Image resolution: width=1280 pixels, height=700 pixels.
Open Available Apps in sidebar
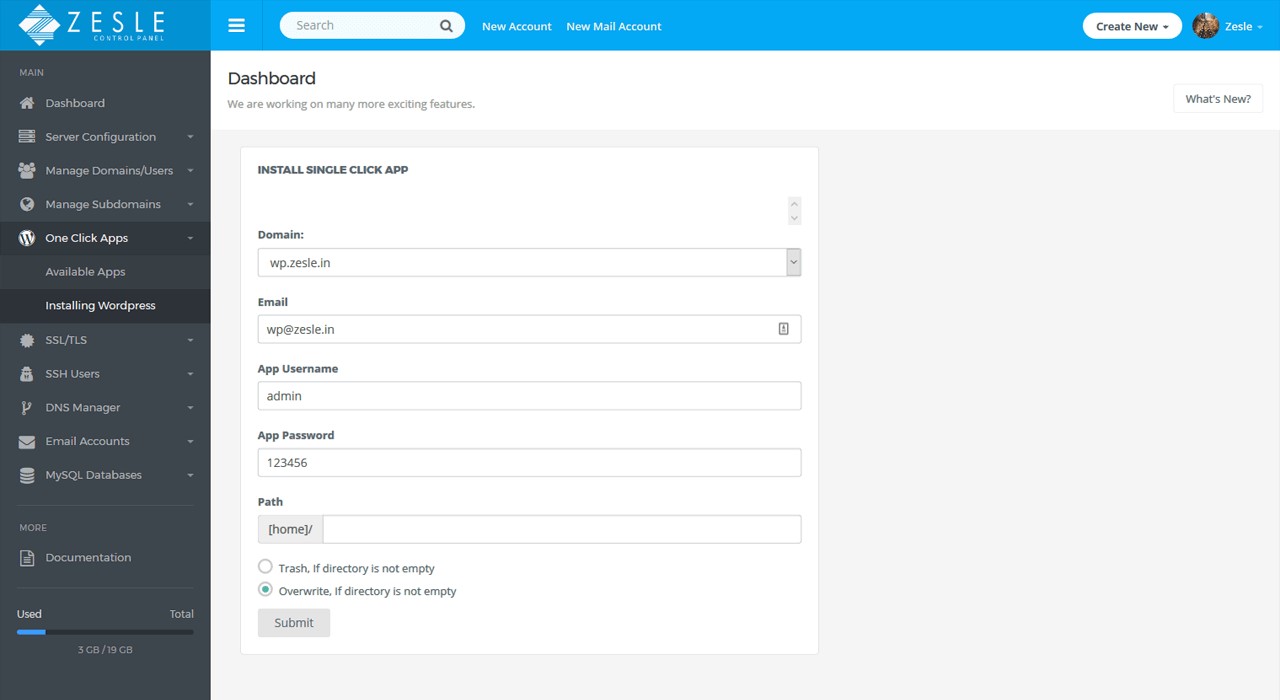click(x=85, y=272)
